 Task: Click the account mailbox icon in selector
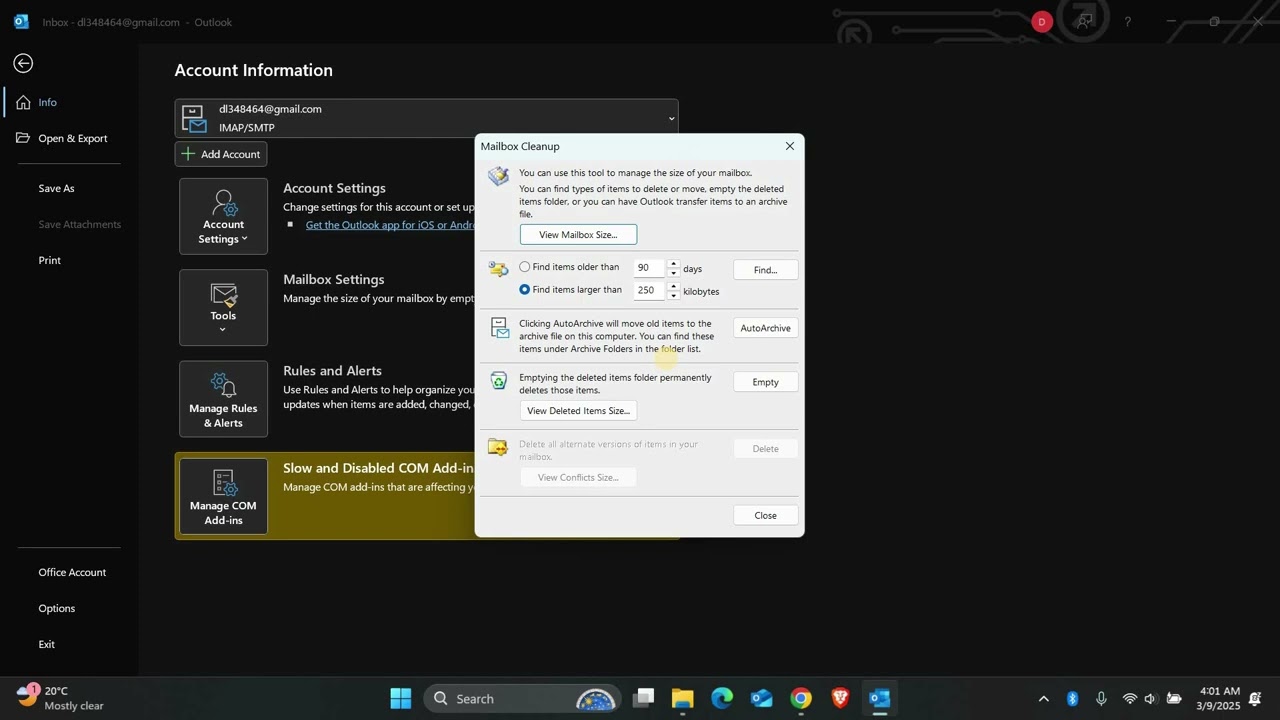(x=194, y=118)
